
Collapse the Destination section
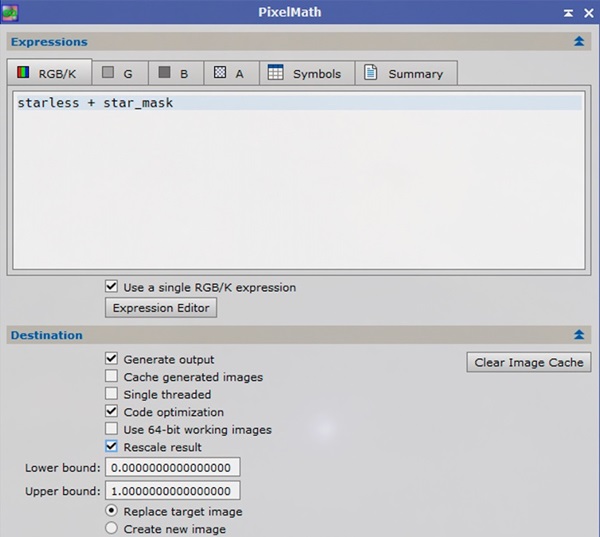pos(579,335)
